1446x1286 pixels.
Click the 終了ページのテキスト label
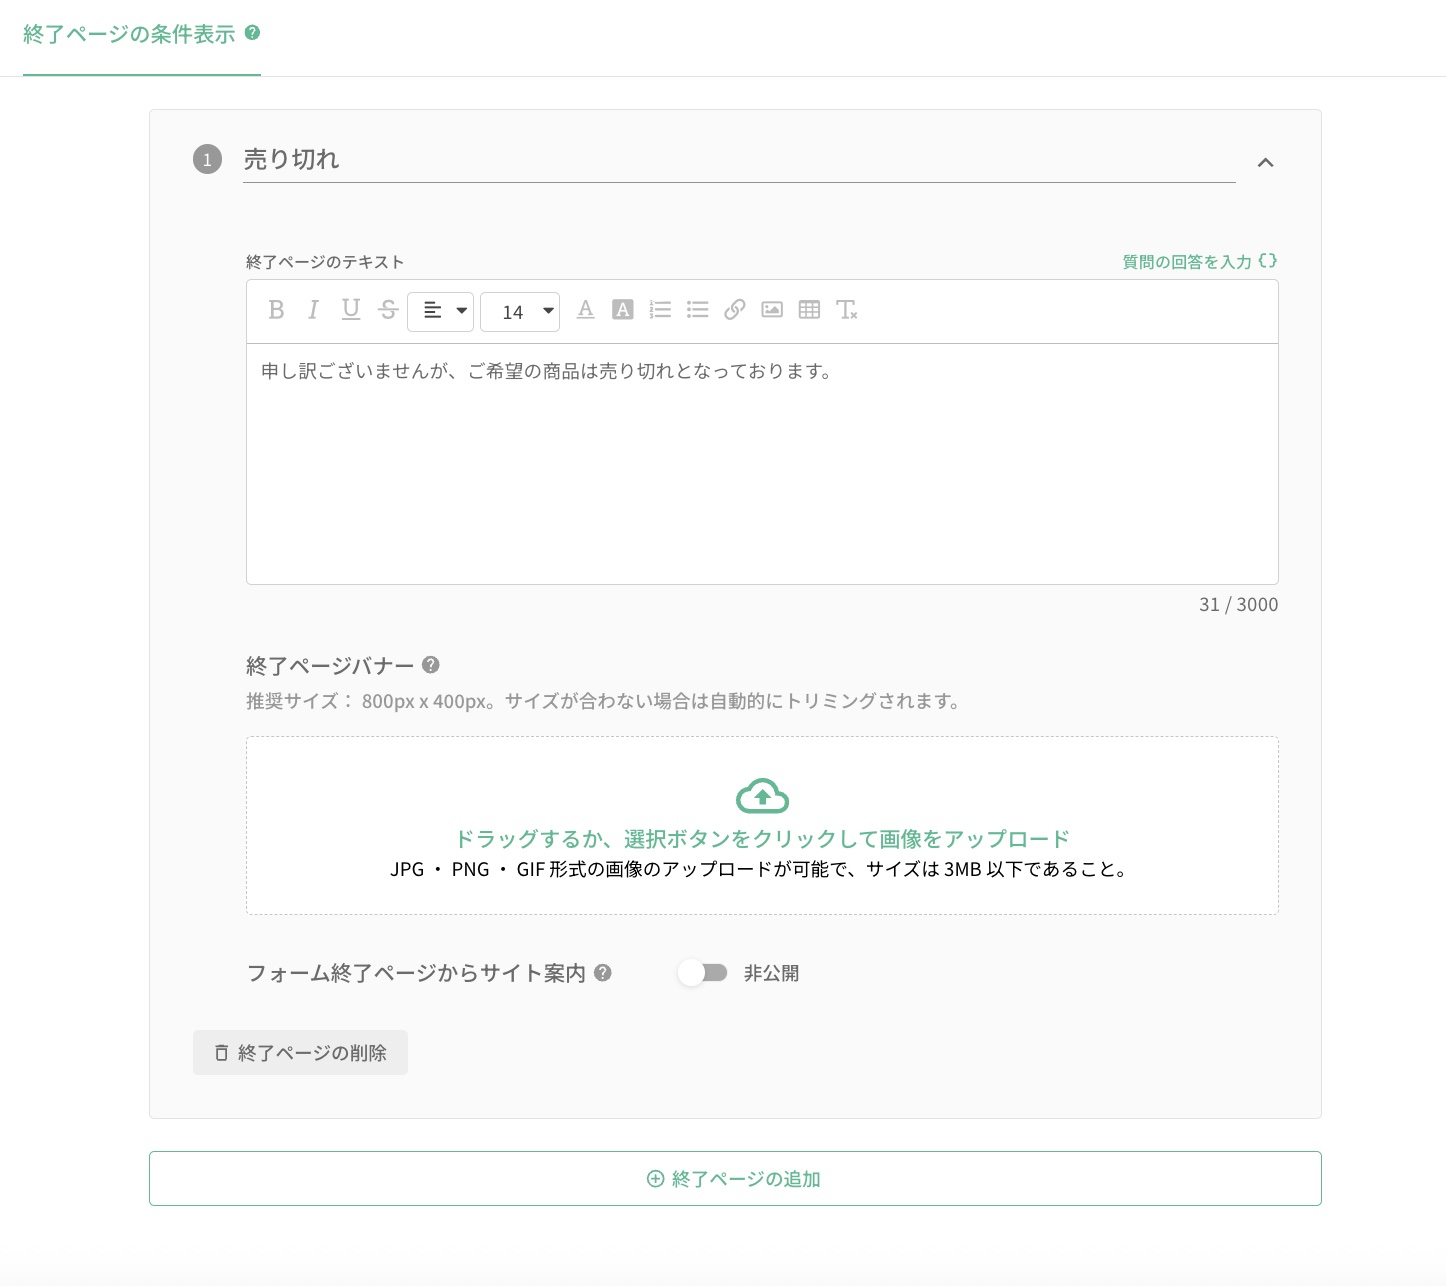coord(325,262)
